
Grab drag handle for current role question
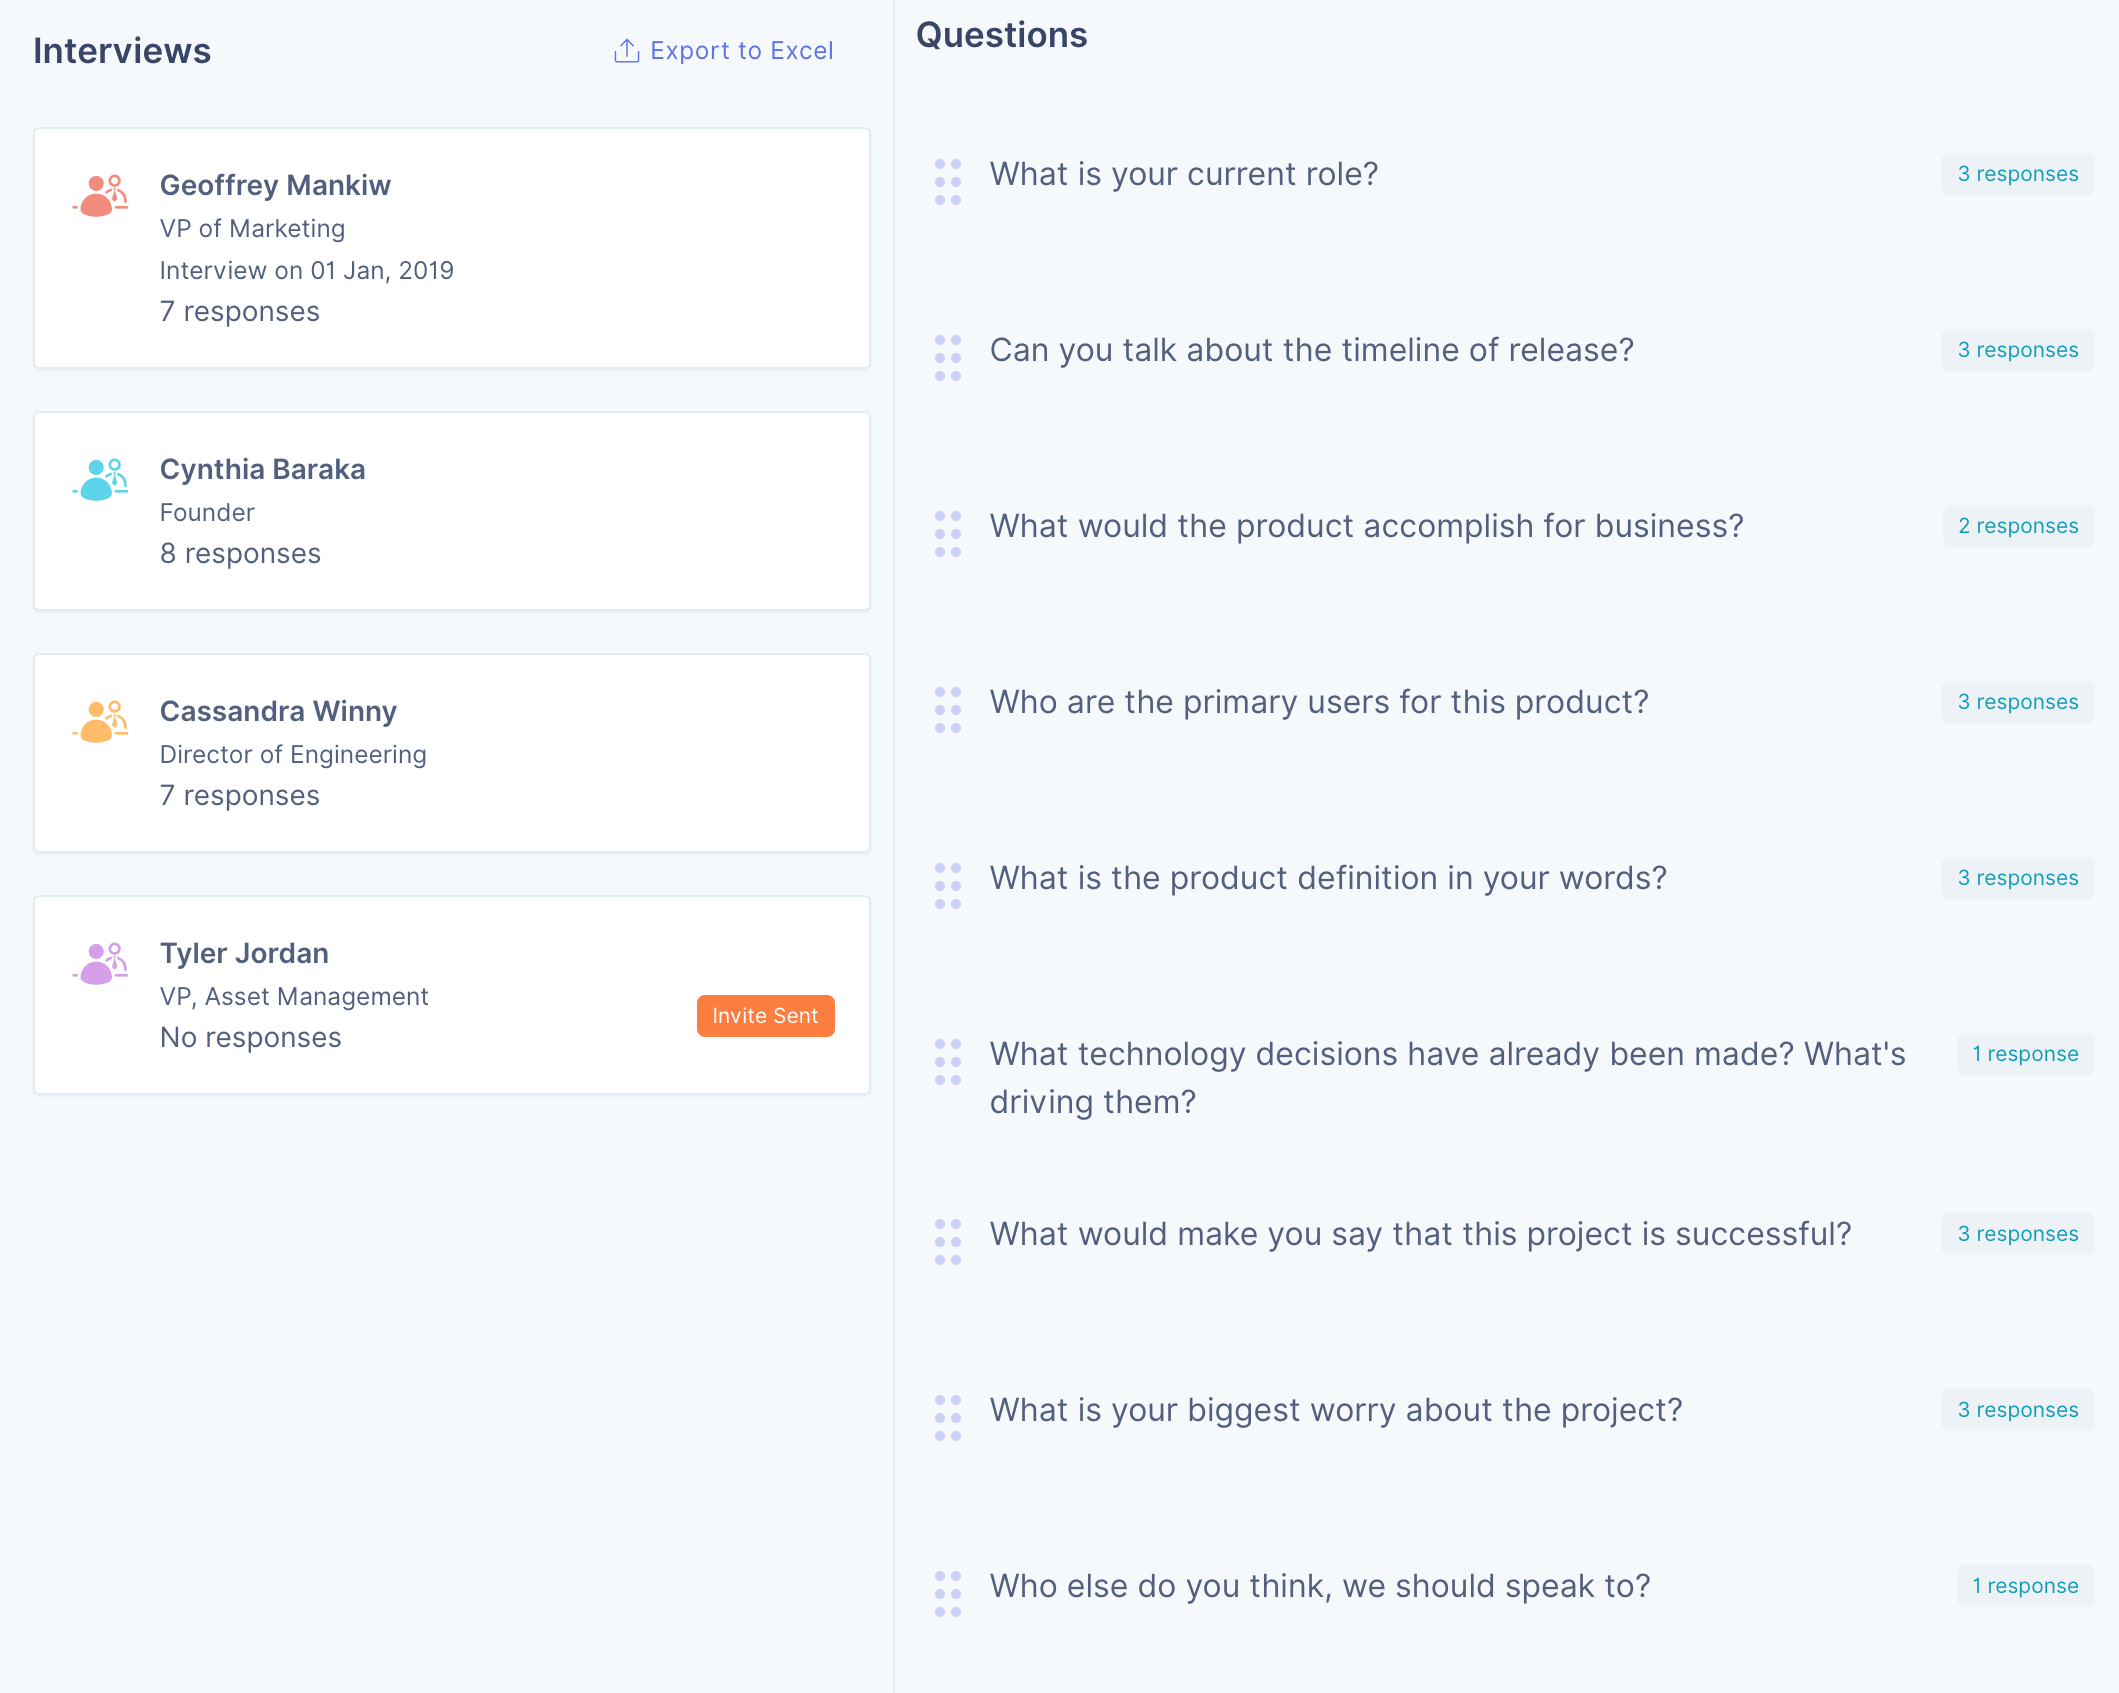pyautogui.click(x=947, y=182)
